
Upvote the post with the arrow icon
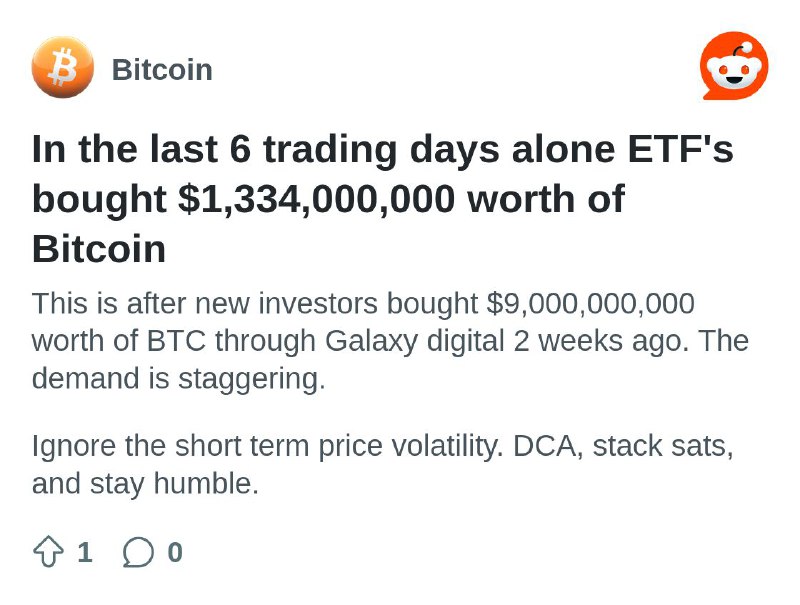48,551
